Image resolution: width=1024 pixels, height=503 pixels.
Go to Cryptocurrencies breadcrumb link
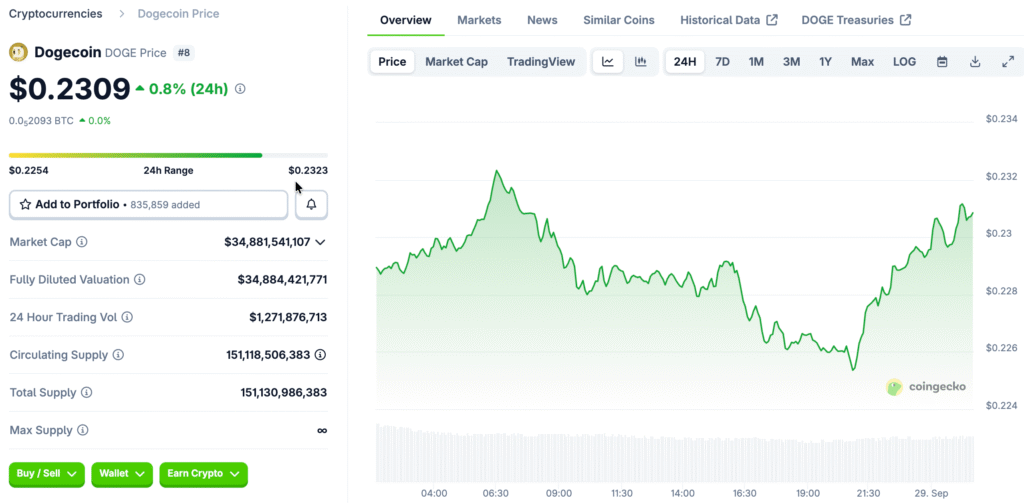point(55,14)
